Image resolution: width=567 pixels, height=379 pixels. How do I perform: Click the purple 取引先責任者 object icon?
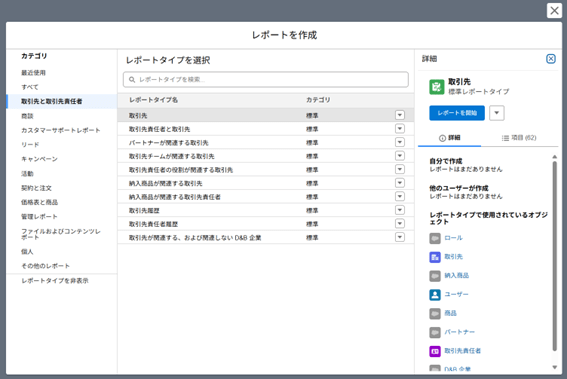point(435,351)
